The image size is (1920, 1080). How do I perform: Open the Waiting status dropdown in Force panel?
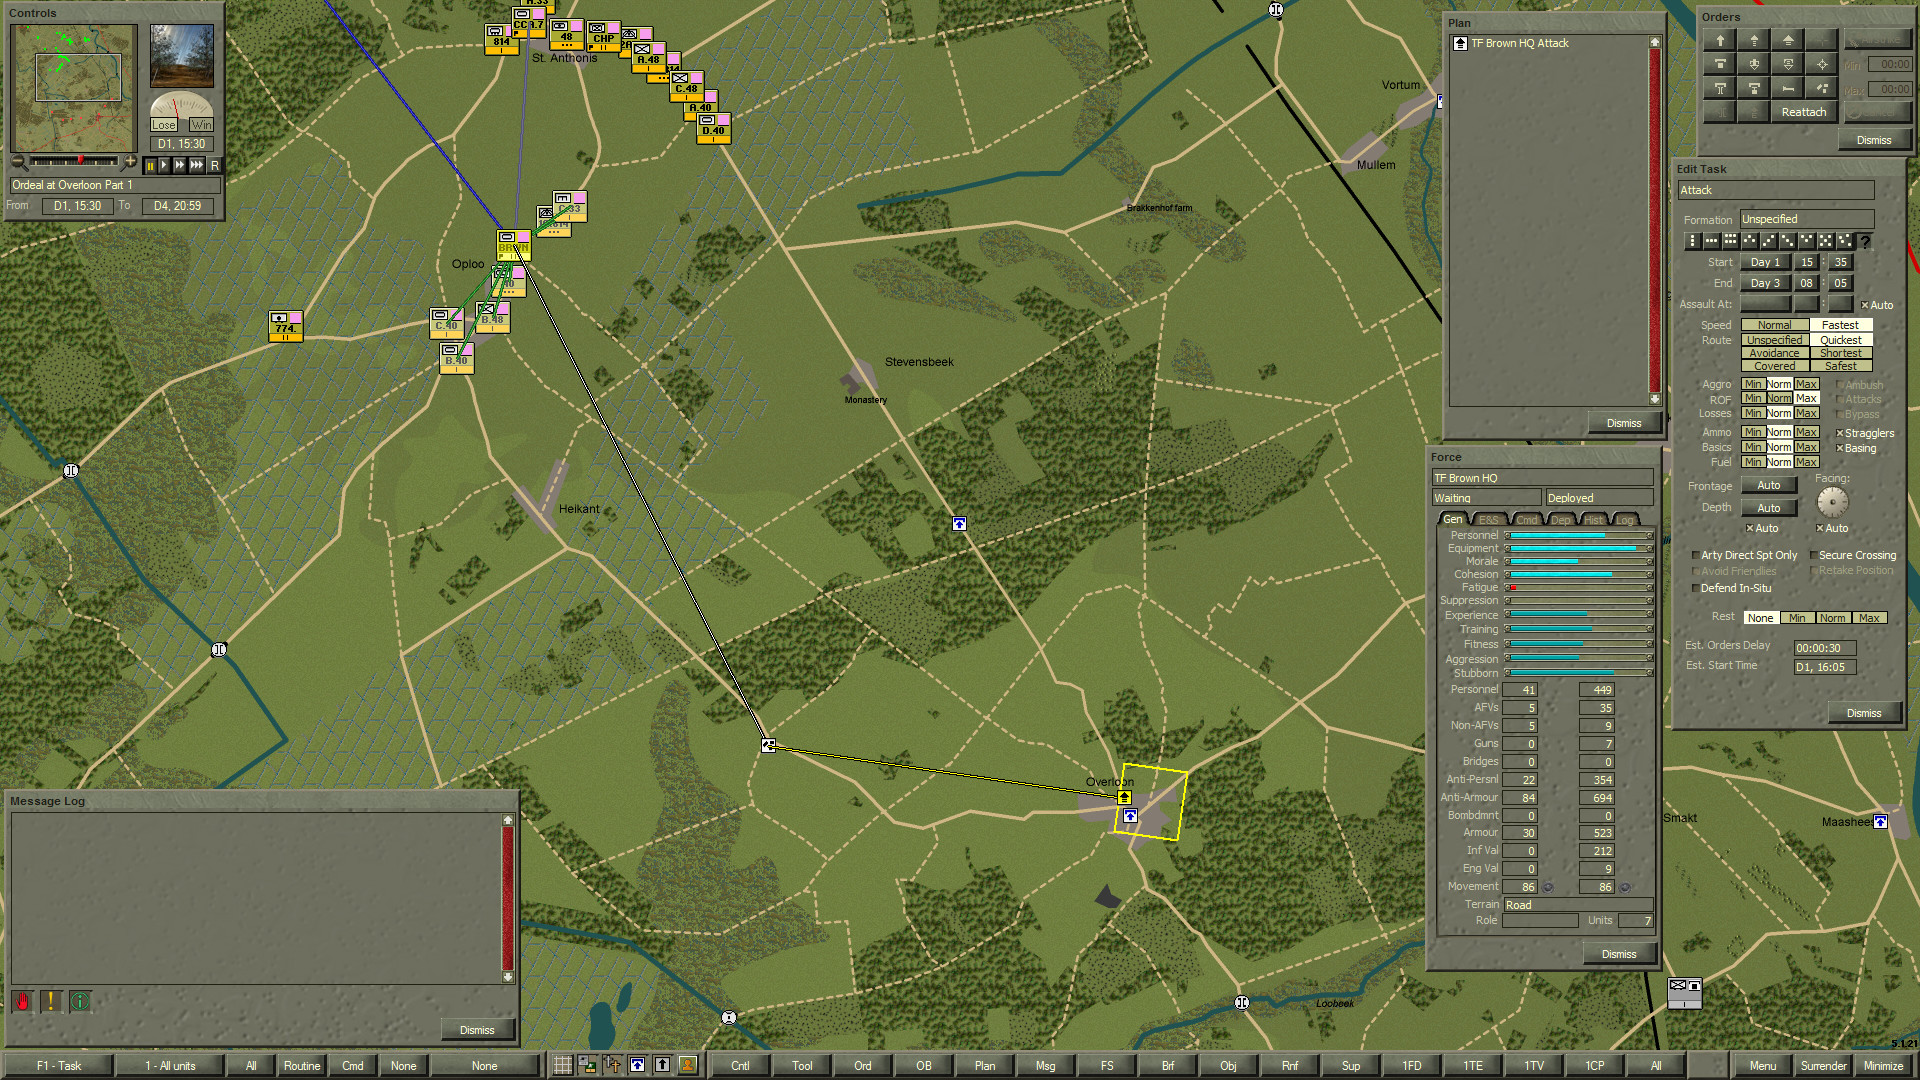[x=1485, y=497]
